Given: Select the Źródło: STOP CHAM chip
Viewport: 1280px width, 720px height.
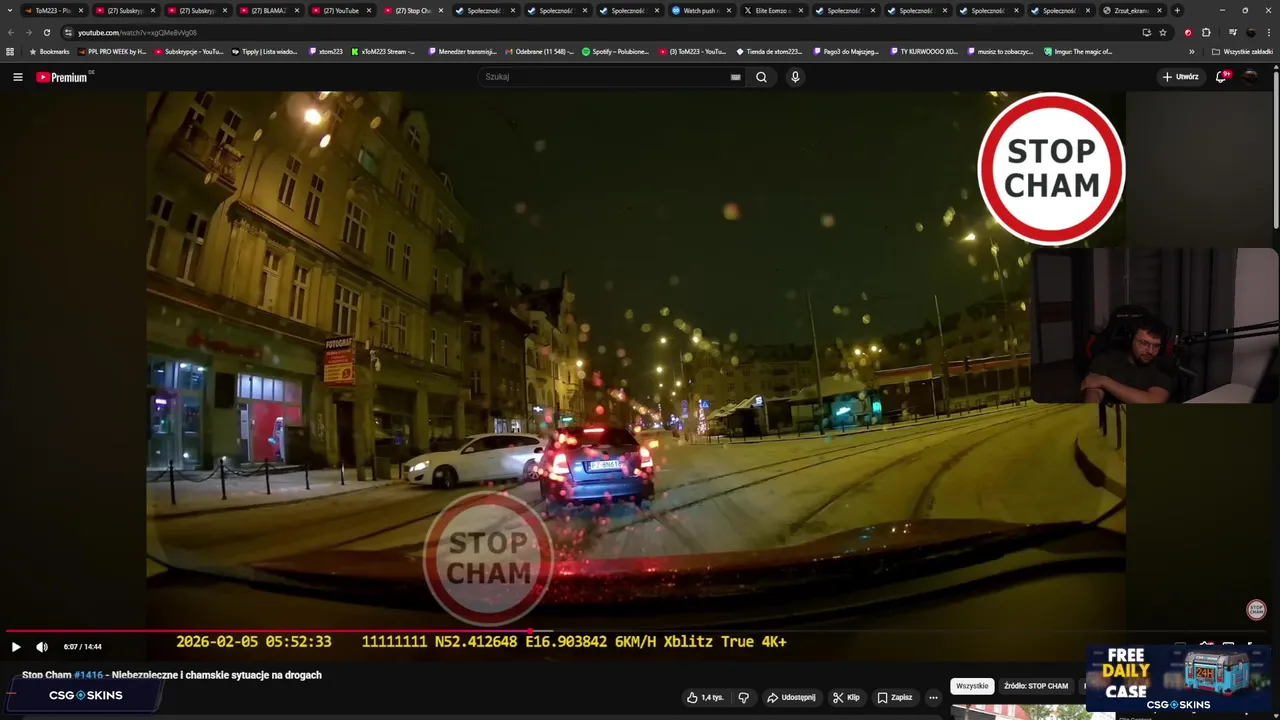Looking at the screenshot, I should click(x=1036, y=686).
